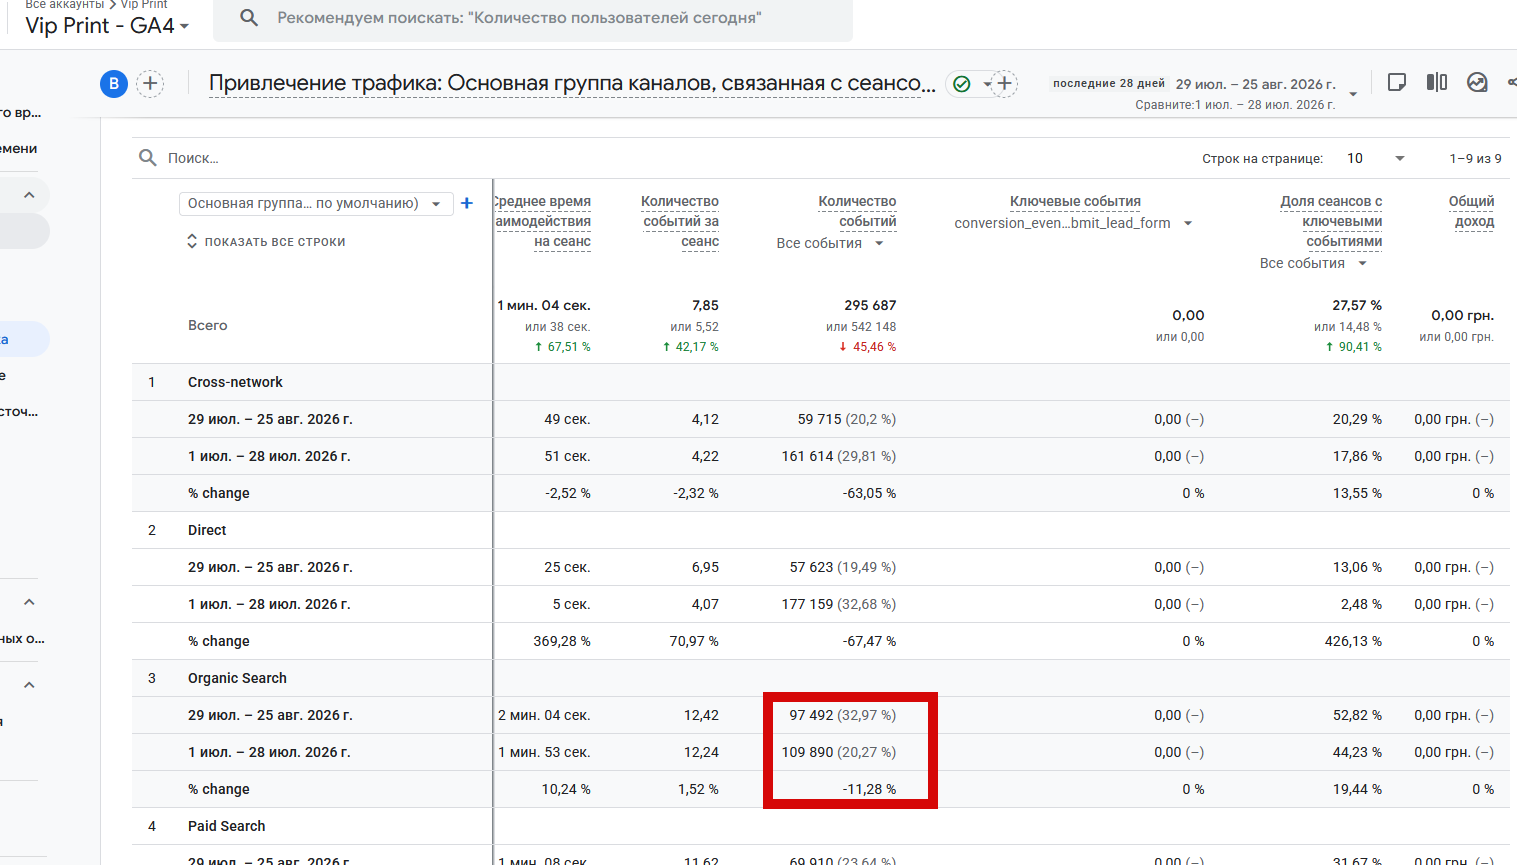
Task: Open rows per page dropdown
Action: [1376, 158]
